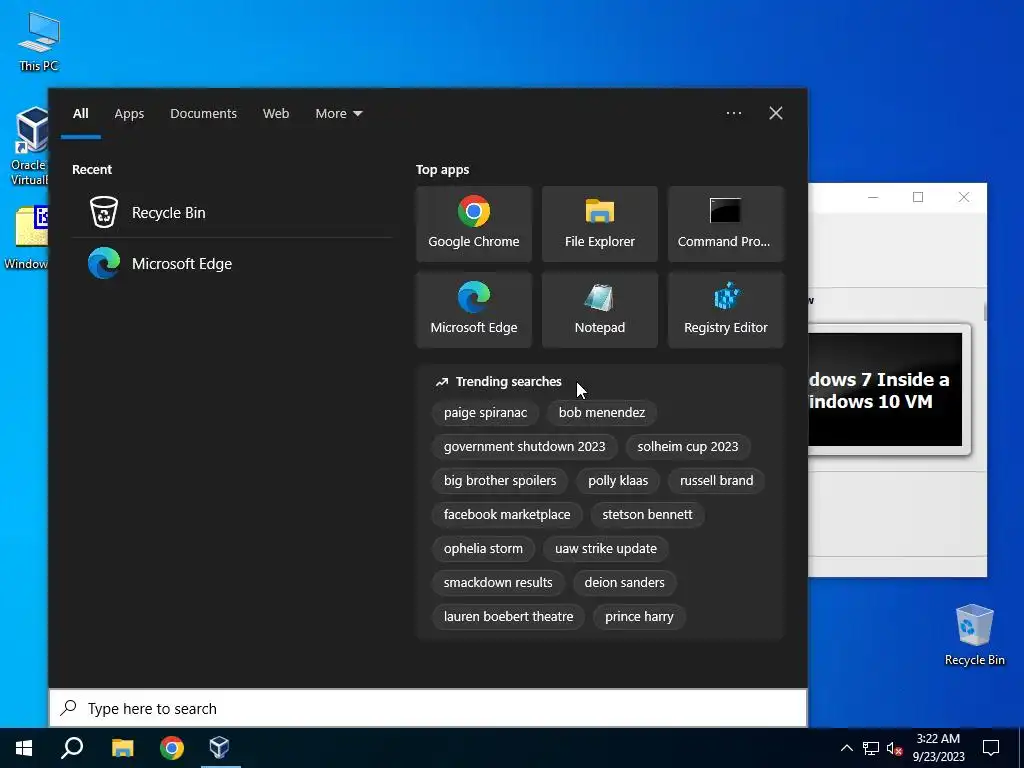Search trending 'facebook marketplace'
Screen dimensions: 1024x768
(x=507, y=514)
